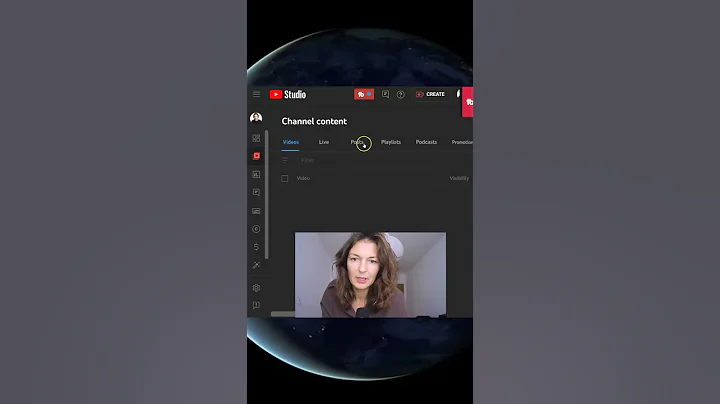Open Subtitles from the sidebar
This screenshot has height=404, width=720.
click(x=256, y=211)
